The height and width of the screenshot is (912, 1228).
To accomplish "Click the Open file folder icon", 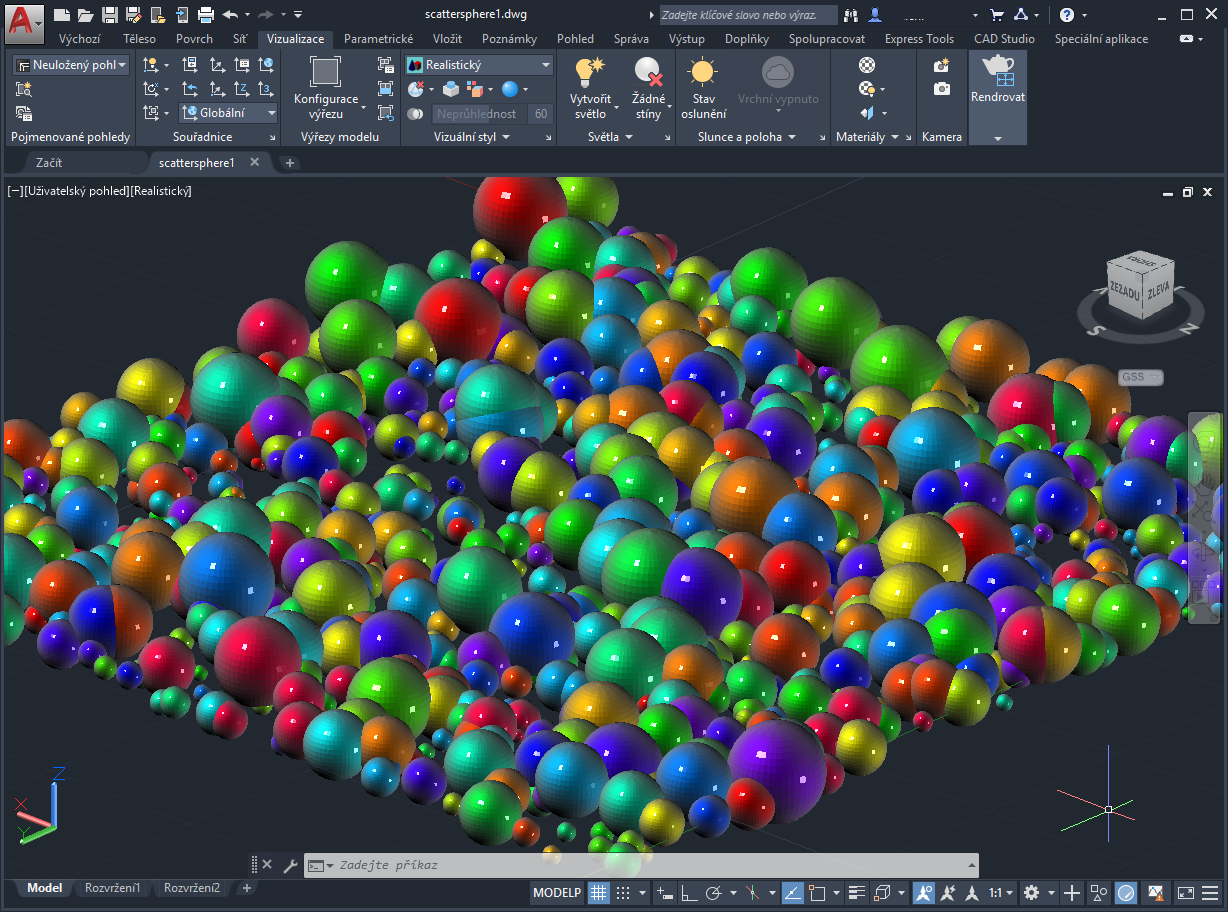I will [86, 15].
